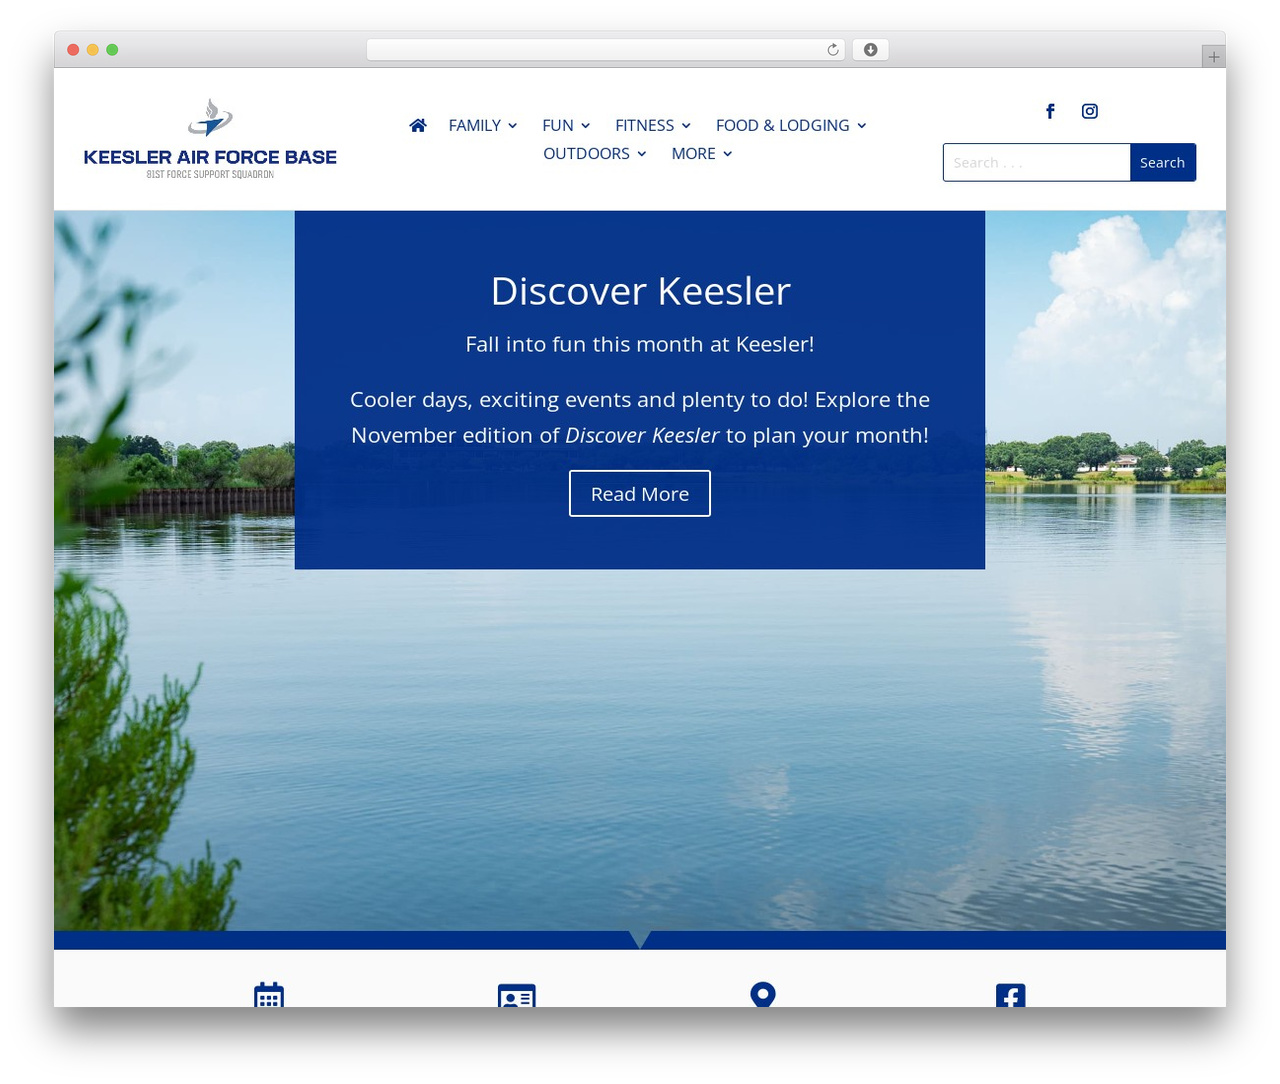Click the Keesler Air Force Base logo
Viewport: 1280px width, 1084px height.
click(210, 139)
